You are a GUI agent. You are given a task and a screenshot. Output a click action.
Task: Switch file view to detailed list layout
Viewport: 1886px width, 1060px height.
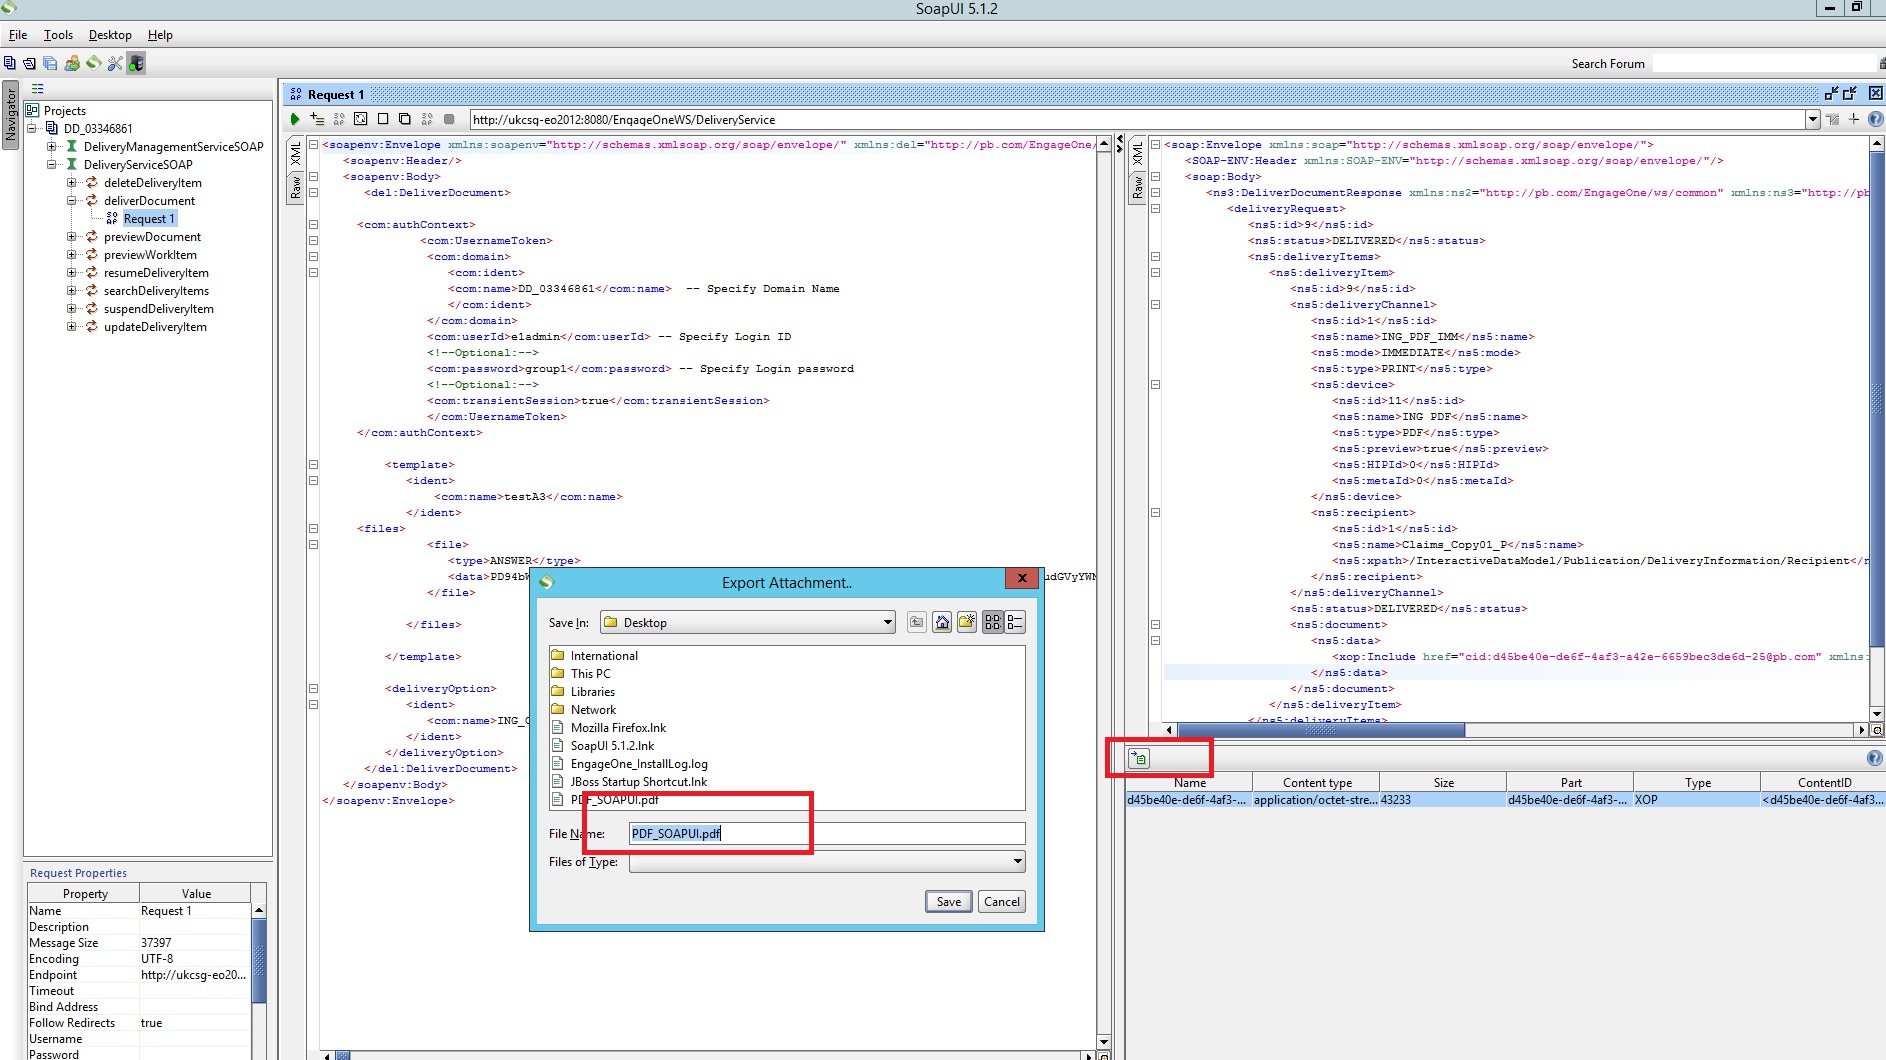(1016, 622)
